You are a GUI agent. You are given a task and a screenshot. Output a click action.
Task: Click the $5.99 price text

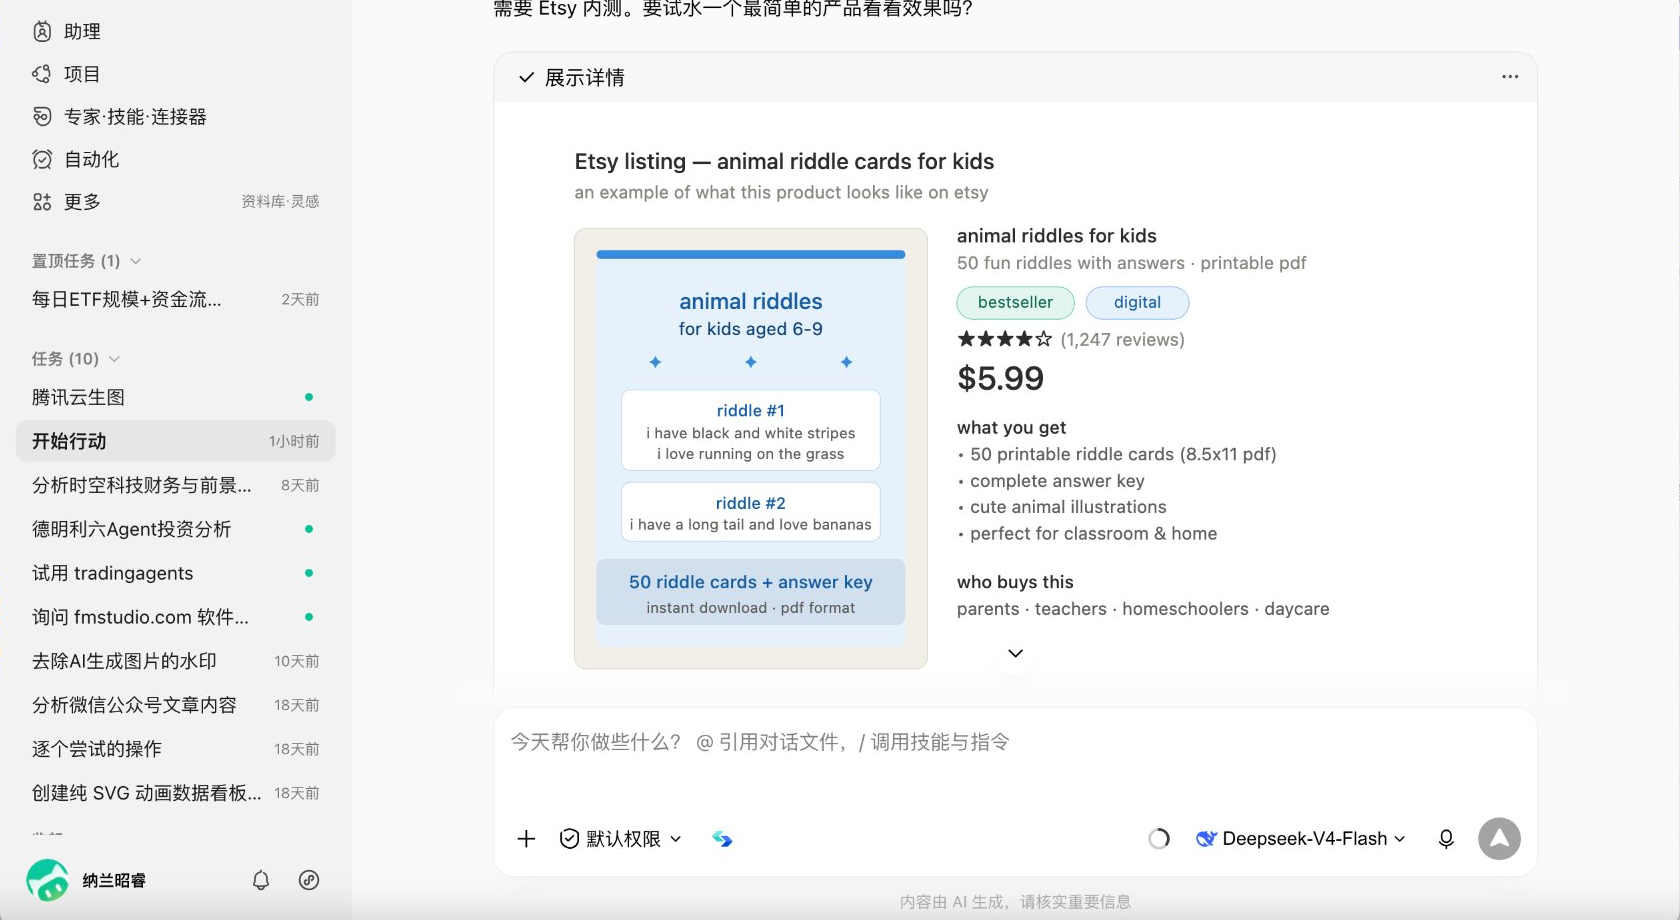[1000, 379]
